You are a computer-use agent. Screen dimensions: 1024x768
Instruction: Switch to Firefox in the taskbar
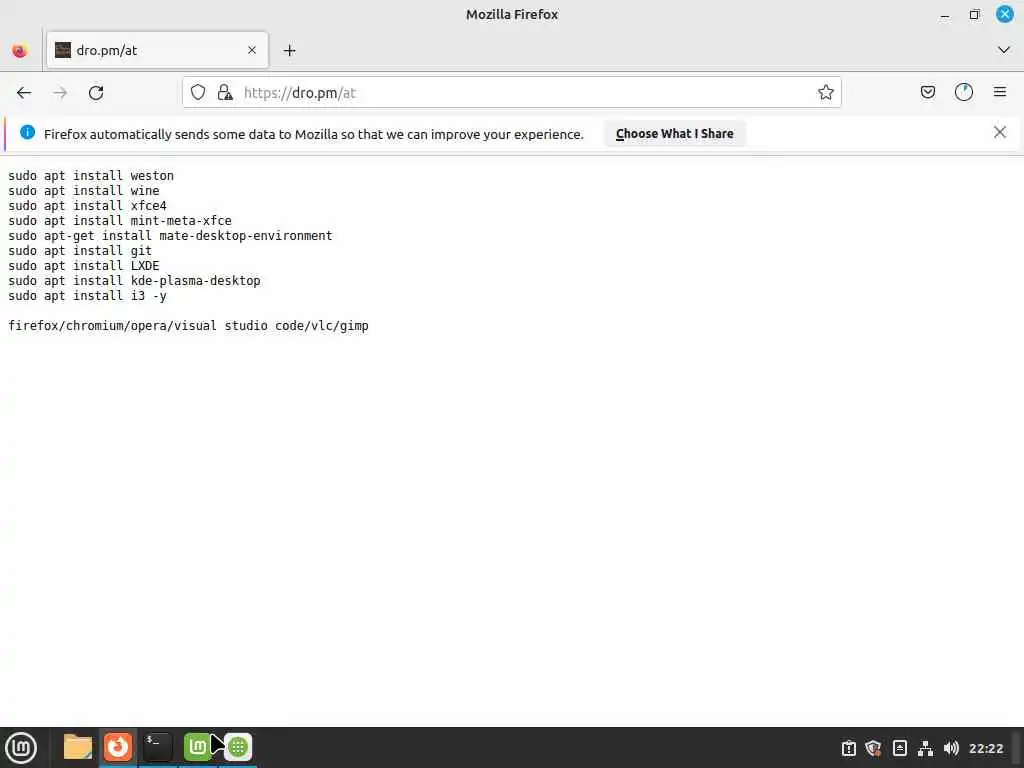click(118, 747)
